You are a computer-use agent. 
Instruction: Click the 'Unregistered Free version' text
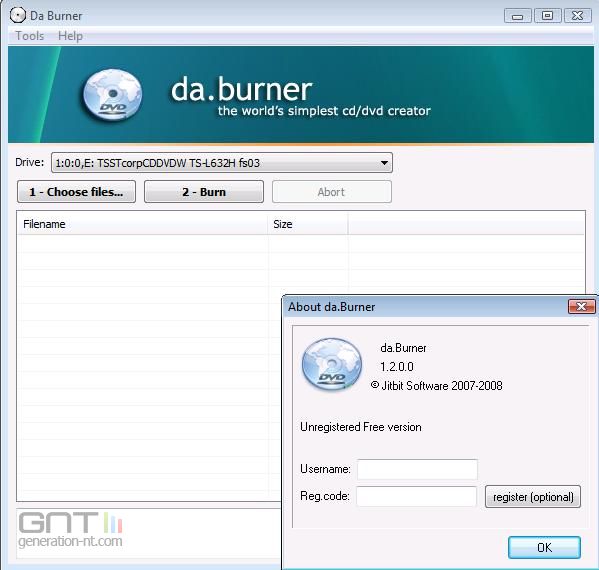[x=361, y=427]
